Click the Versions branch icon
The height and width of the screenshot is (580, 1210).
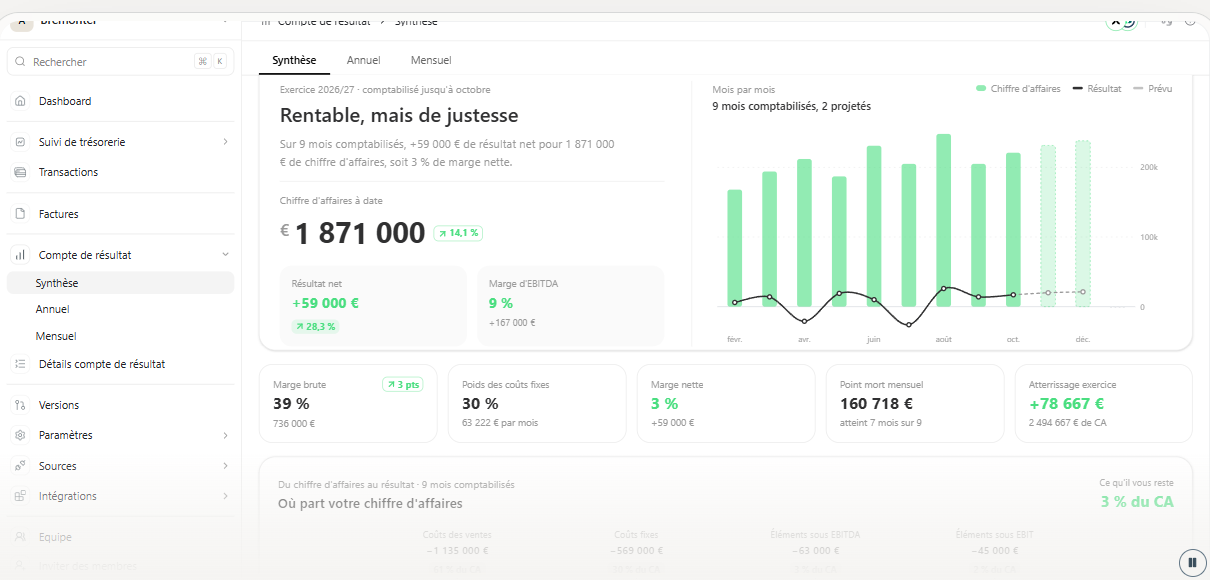tap(20, 405)
